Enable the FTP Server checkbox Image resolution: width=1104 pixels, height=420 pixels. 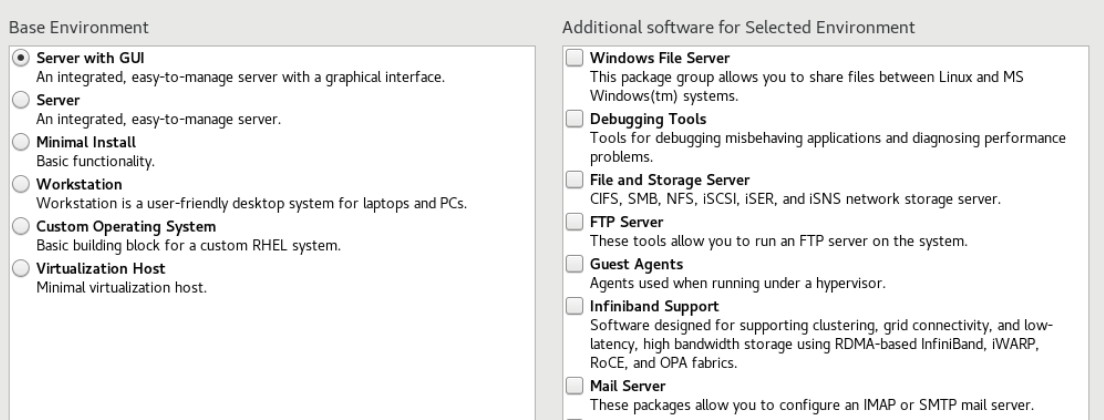[x=574, y=222]
